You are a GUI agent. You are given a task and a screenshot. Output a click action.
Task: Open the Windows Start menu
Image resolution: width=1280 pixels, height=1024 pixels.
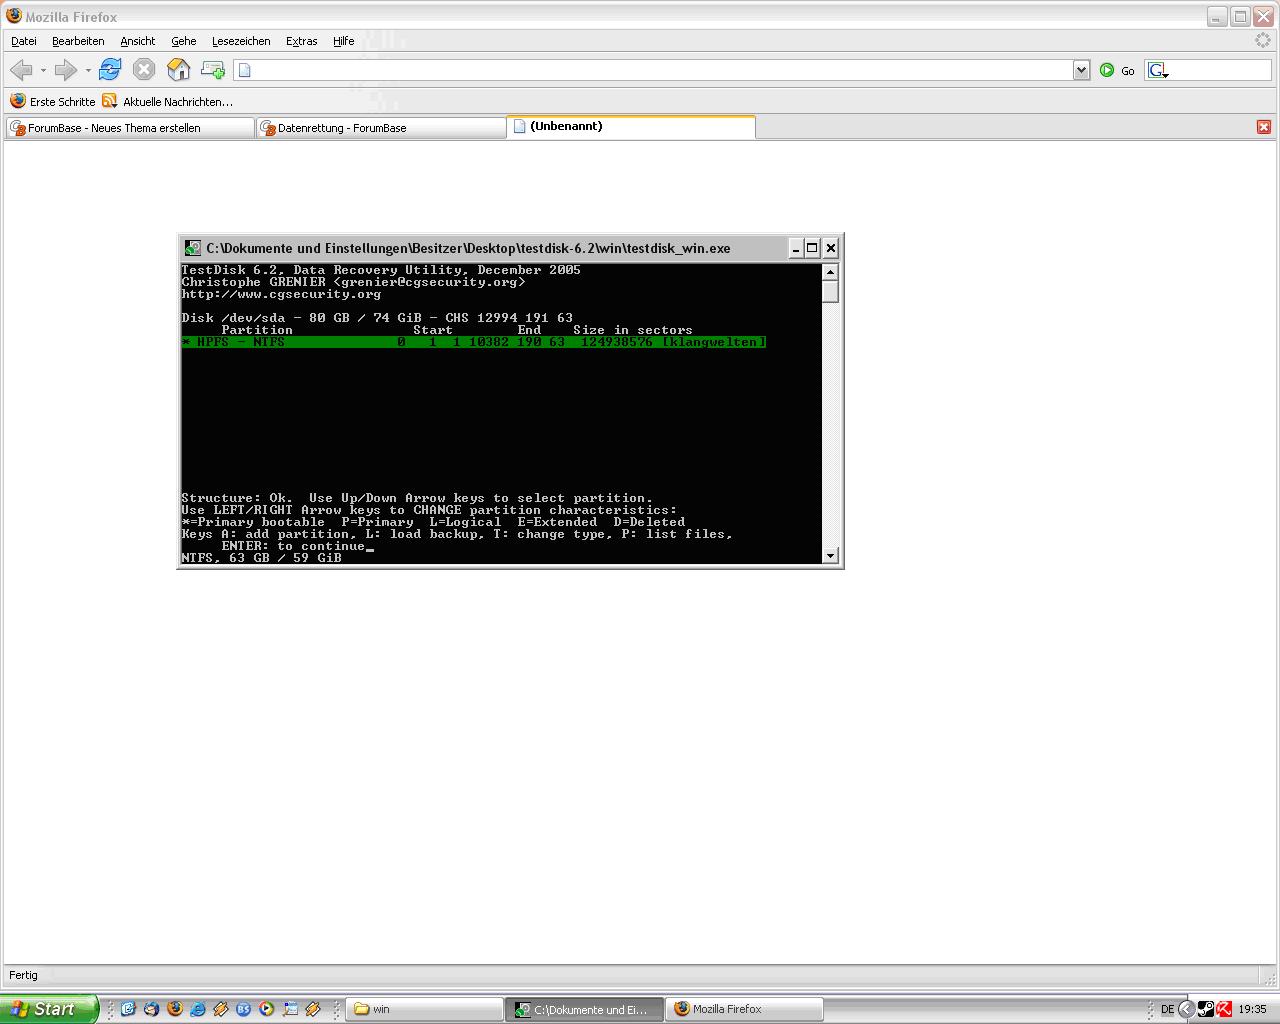(x=49, y=1009)
